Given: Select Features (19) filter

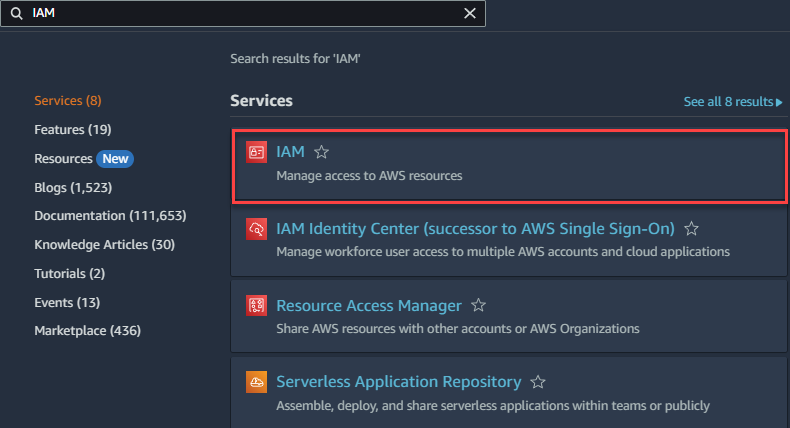Looking at the screenshot, I should 73,130.
